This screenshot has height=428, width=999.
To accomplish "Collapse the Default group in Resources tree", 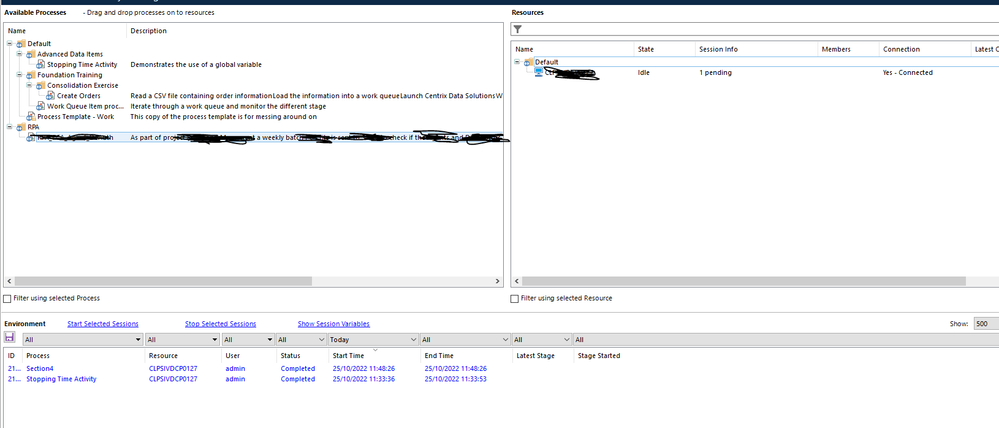I will click(517, 62).
